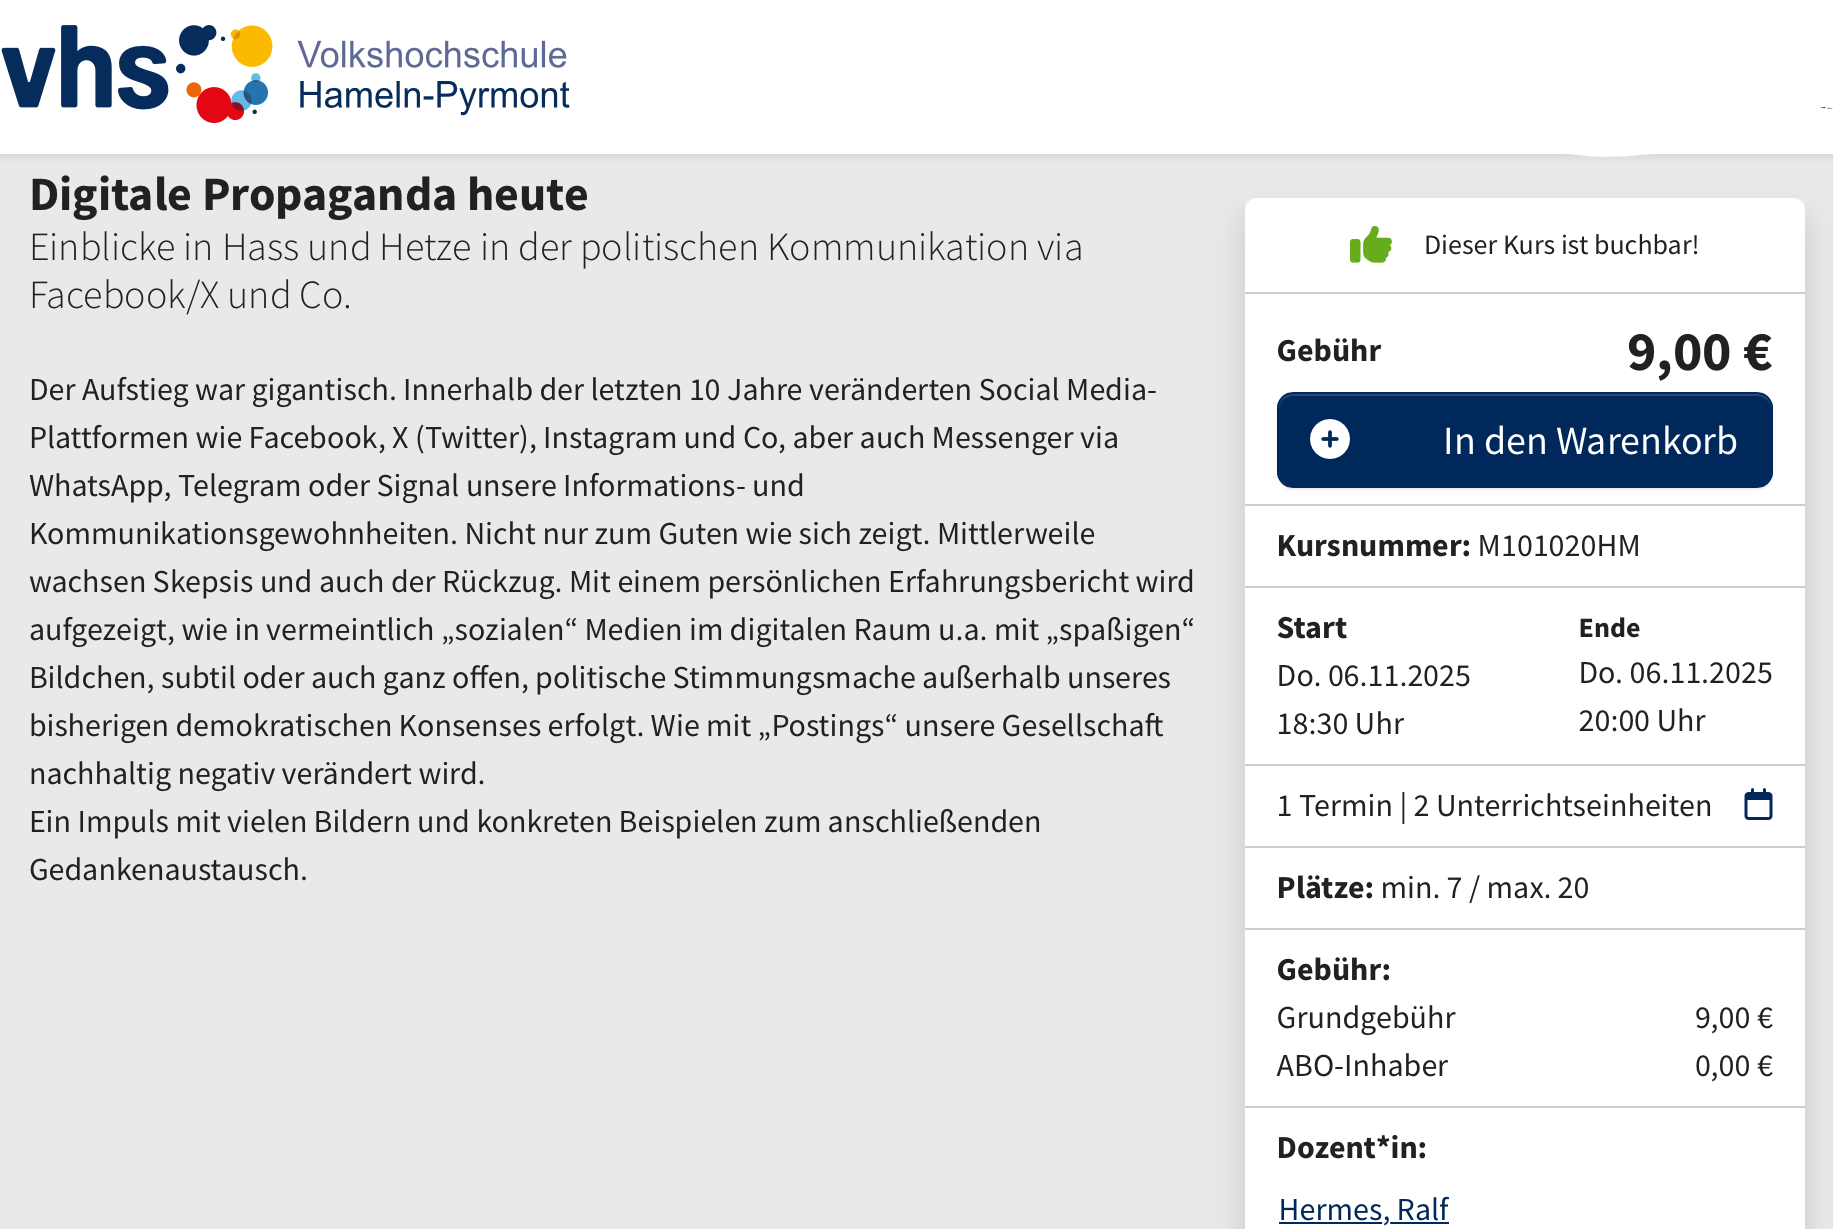Click the Volkshochschule Hameln-Pyrmont header text
1833x1229 pixels.
(432, 75)
